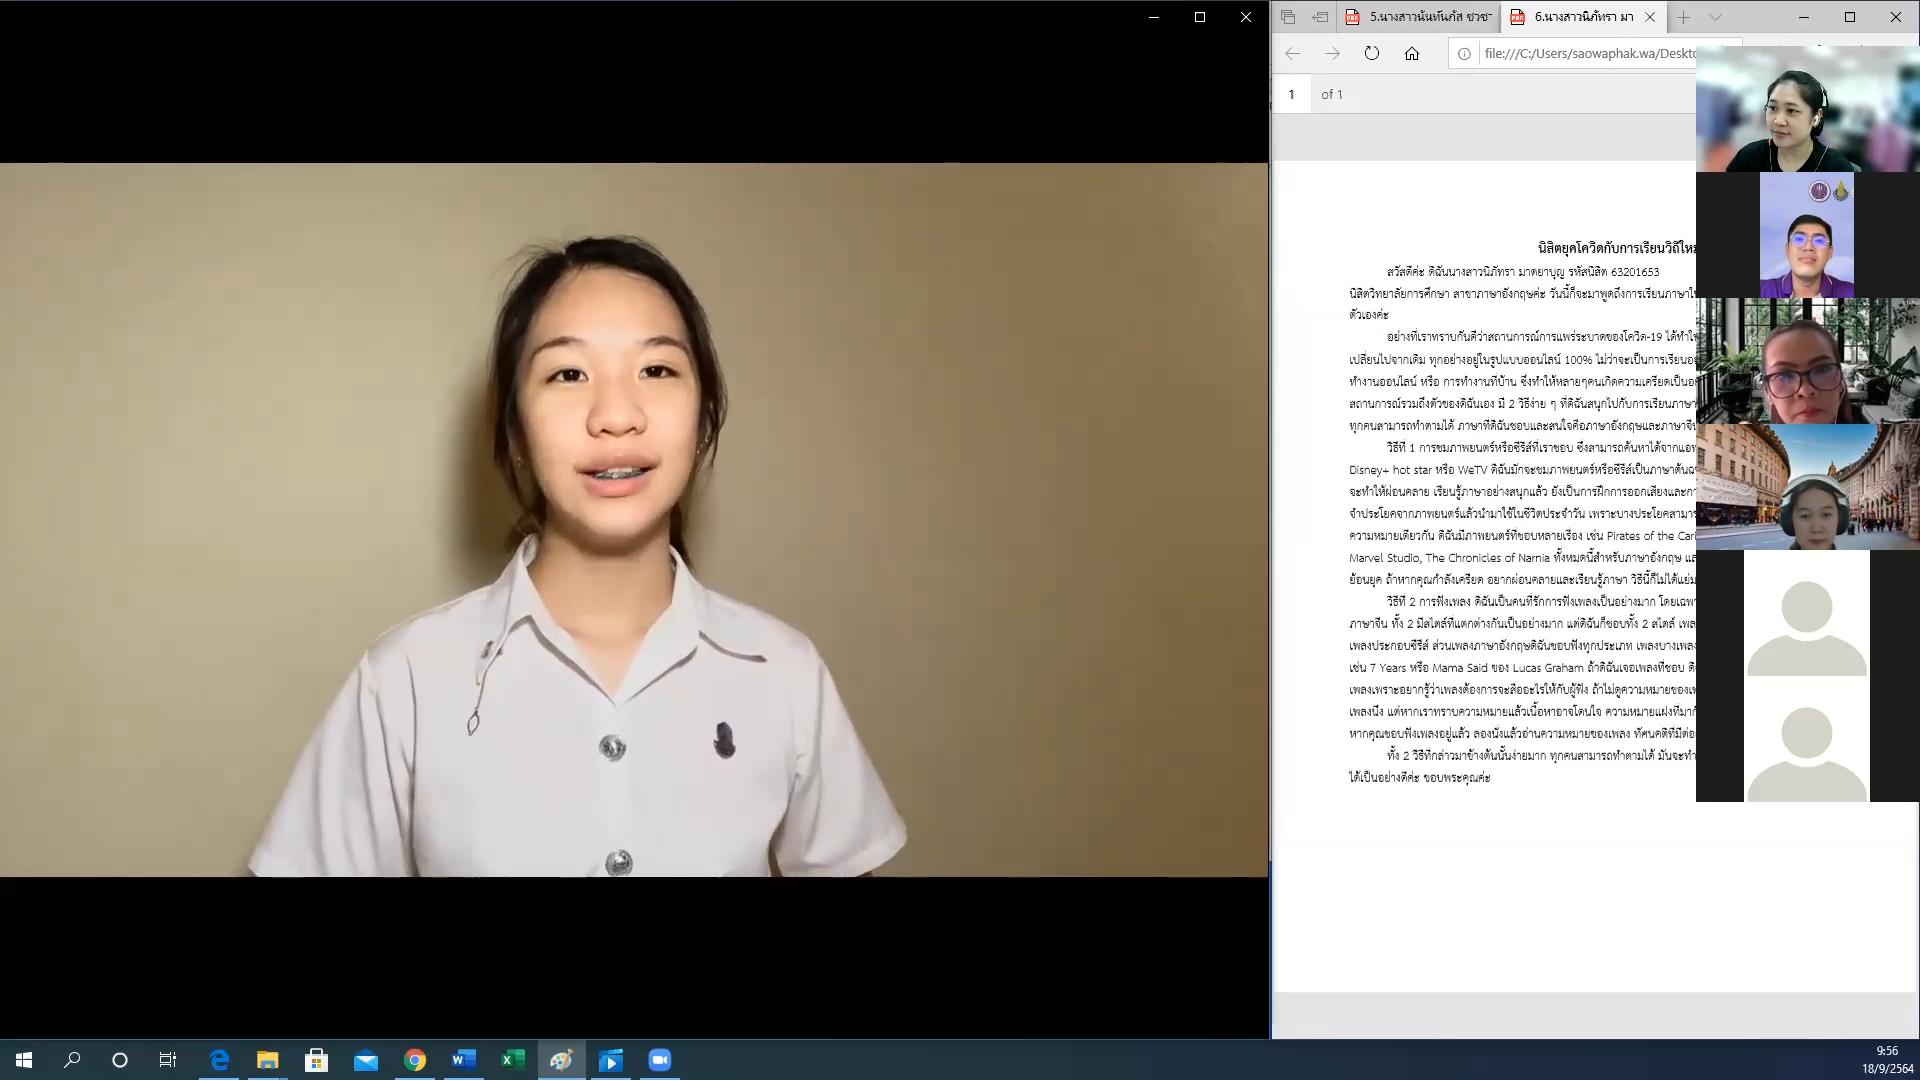1920x1080 pixels.
Task: Open the taskbar clock and date
Action: [1887, 1060]
